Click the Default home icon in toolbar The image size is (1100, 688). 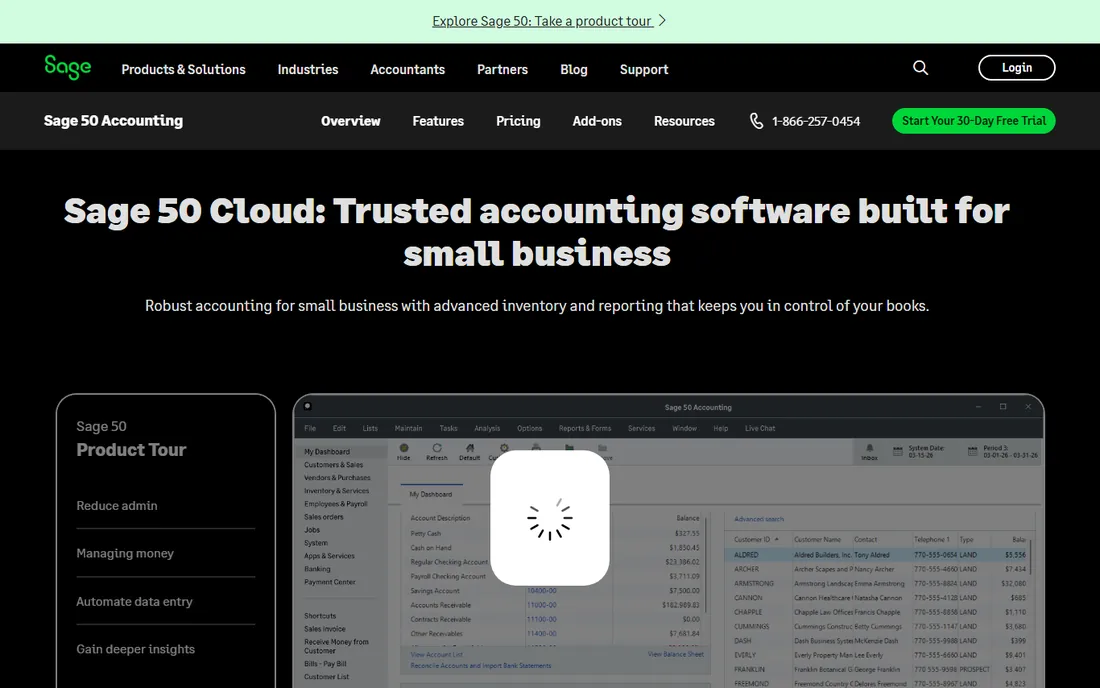[469, 448]
